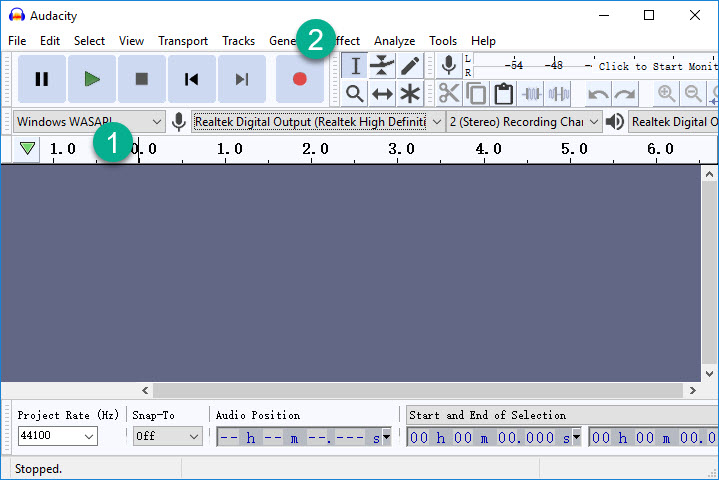Screen dimensions: 719x480
Task: Open the Select menu
Action: tap(89, 41)
